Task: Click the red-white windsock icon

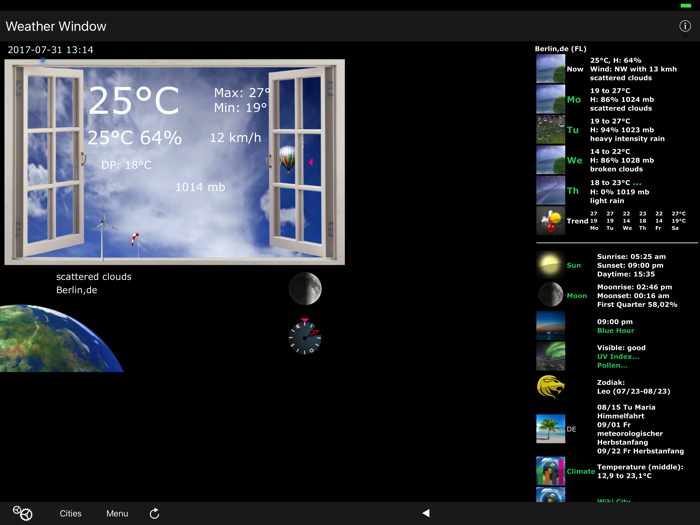Action: [x=134, y=239]
